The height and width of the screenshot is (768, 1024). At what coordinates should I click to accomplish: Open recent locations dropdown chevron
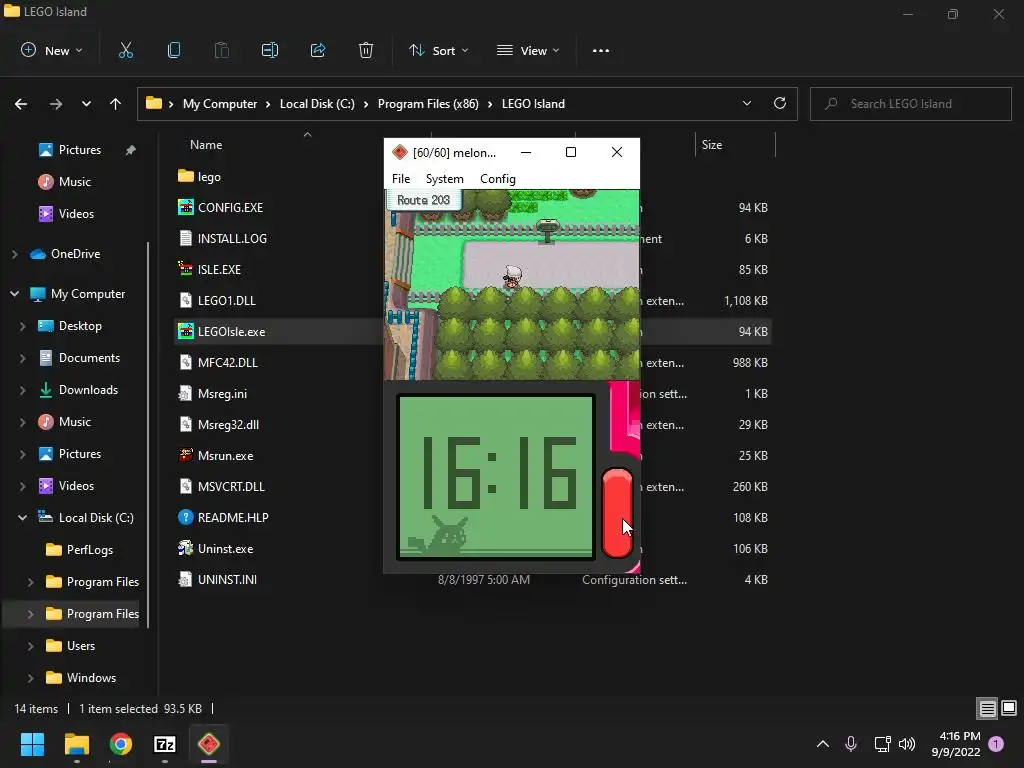click(86, 104)
